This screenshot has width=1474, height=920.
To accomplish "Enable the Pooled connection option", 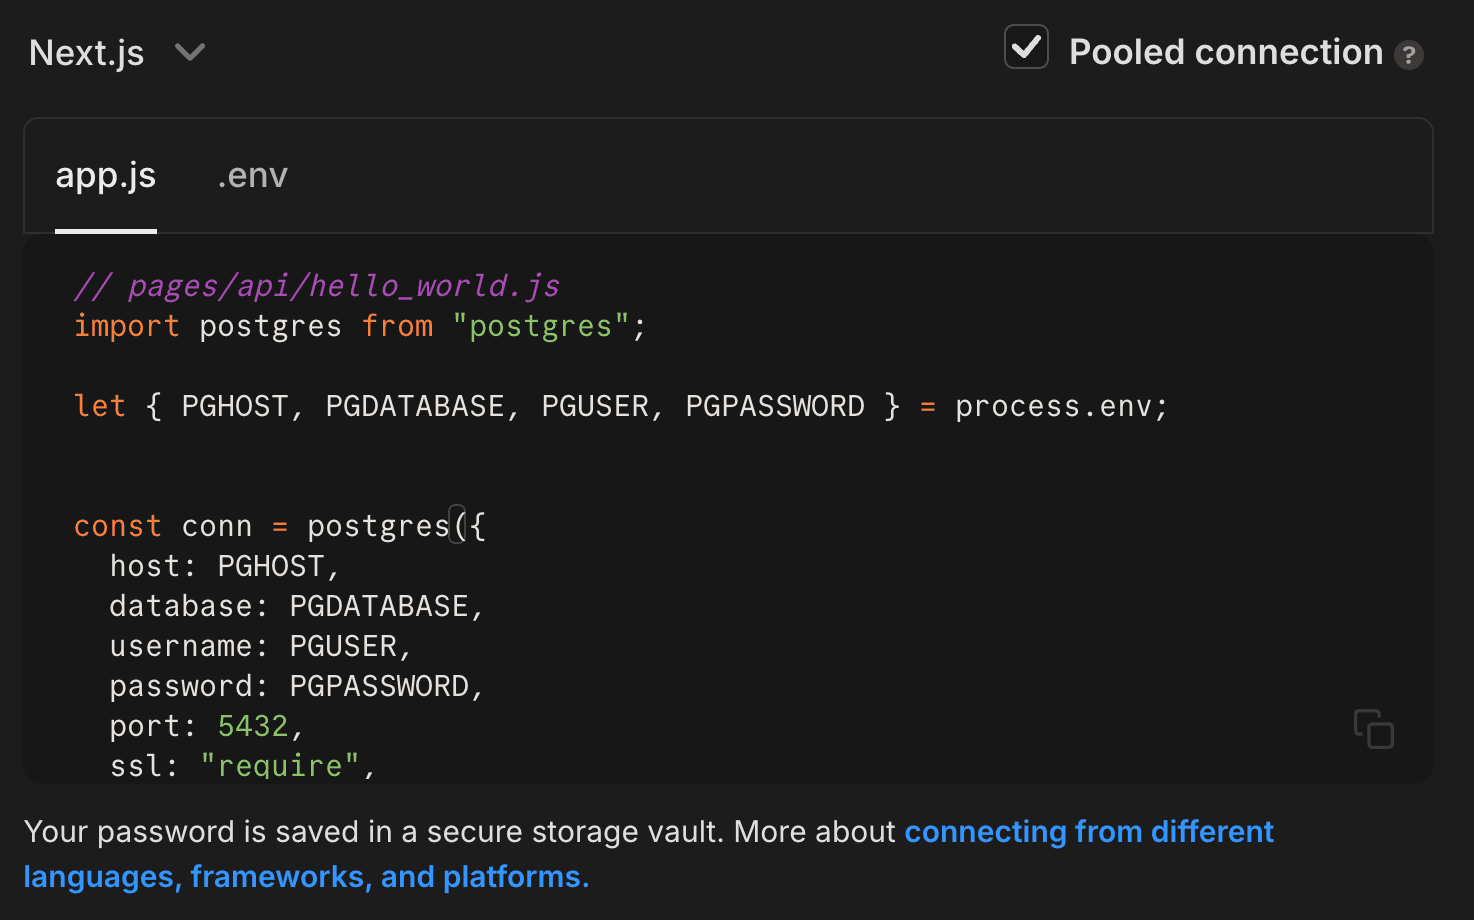I will pyautogui.click(x=1026, y=47).
